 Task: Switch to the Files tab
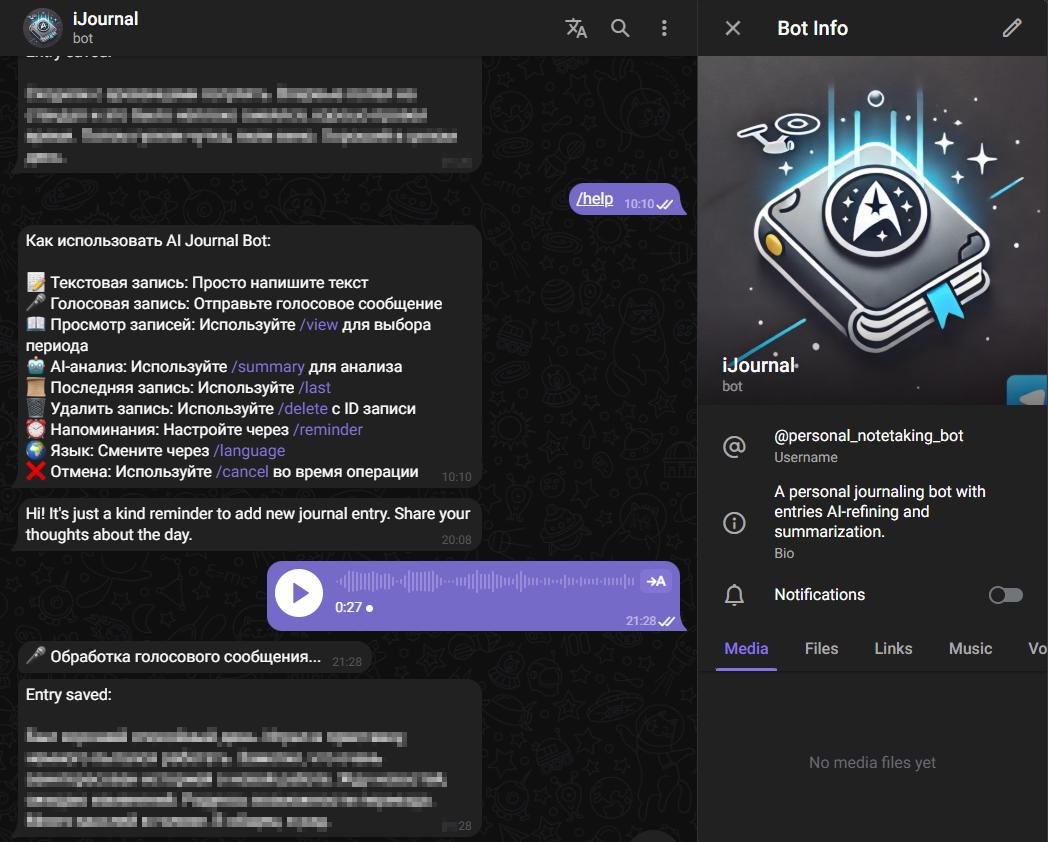click(821, 648)
